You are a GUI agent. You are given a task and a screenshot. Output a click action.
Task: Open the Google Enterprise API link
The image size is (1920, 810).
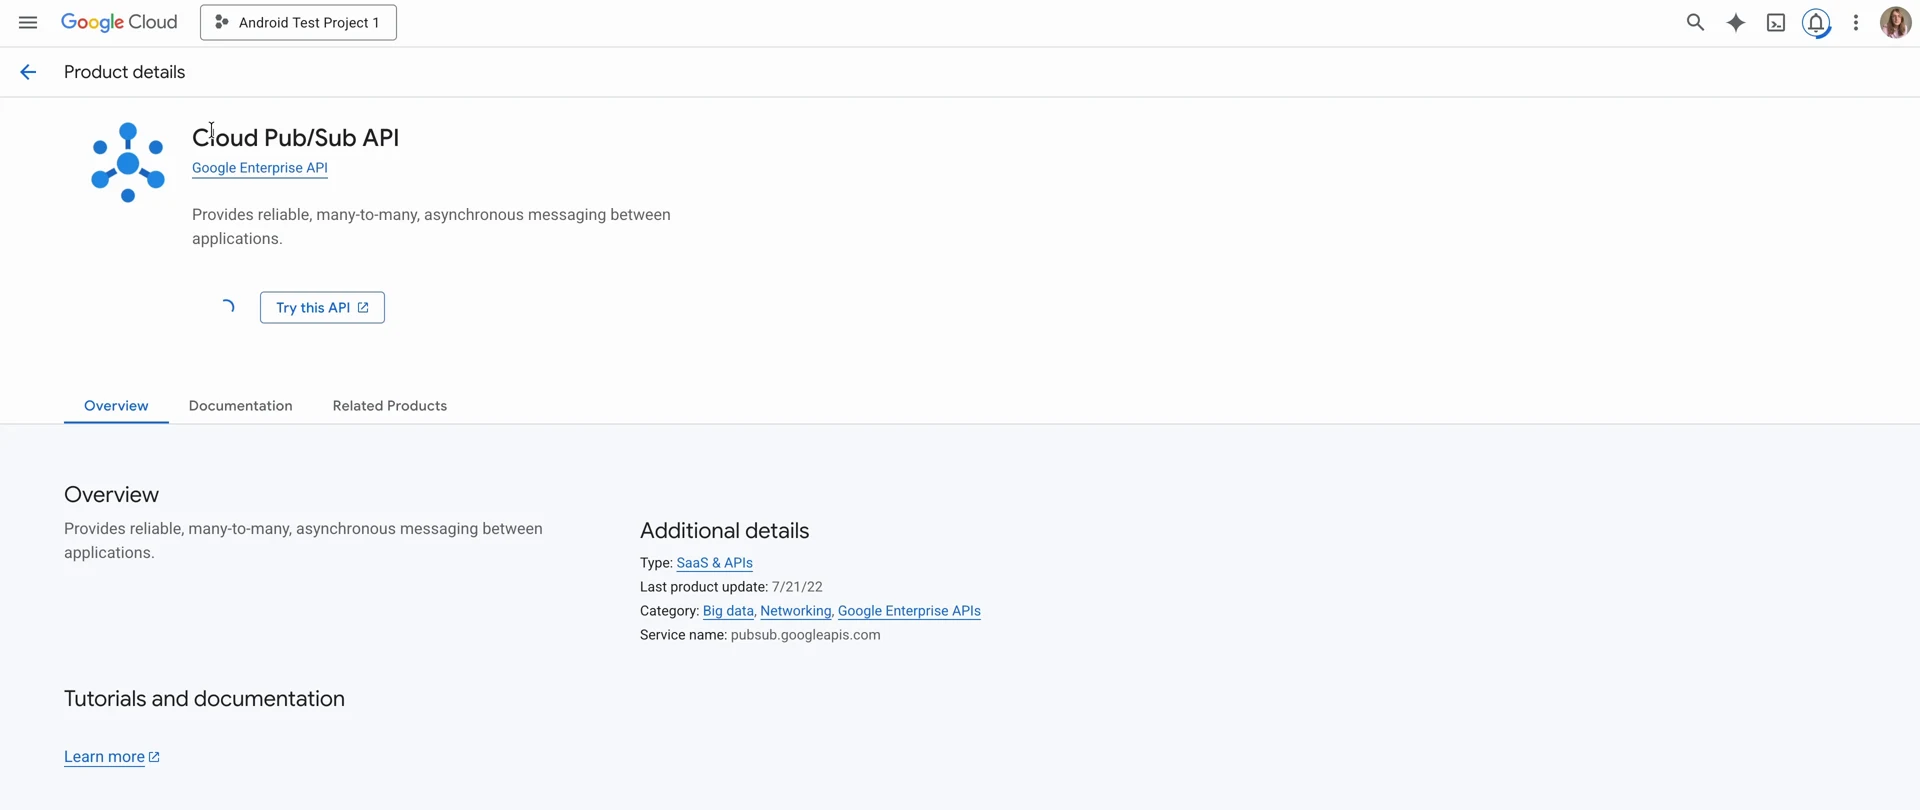(260, 168)
